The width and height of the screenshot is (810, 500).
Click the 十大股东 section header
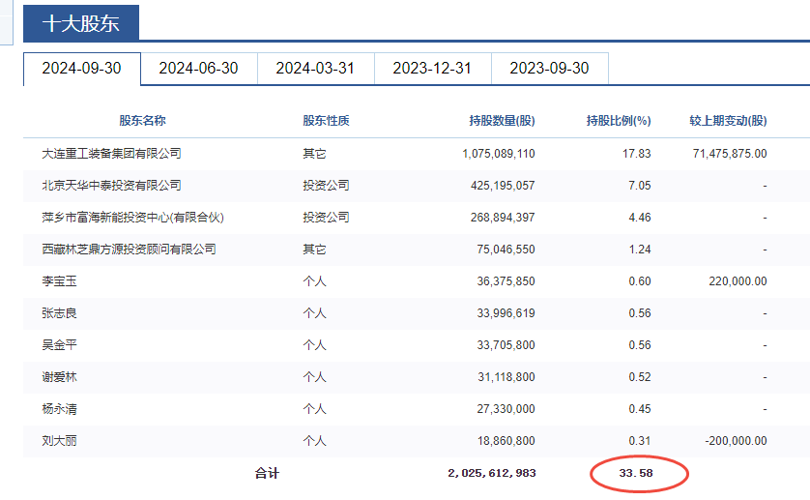point(81,24)
